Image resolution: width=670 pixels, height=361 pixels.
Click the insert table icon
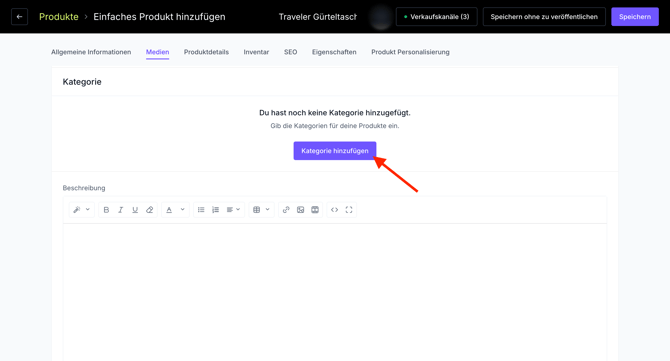pyautogui.click(x=256, y=210)
